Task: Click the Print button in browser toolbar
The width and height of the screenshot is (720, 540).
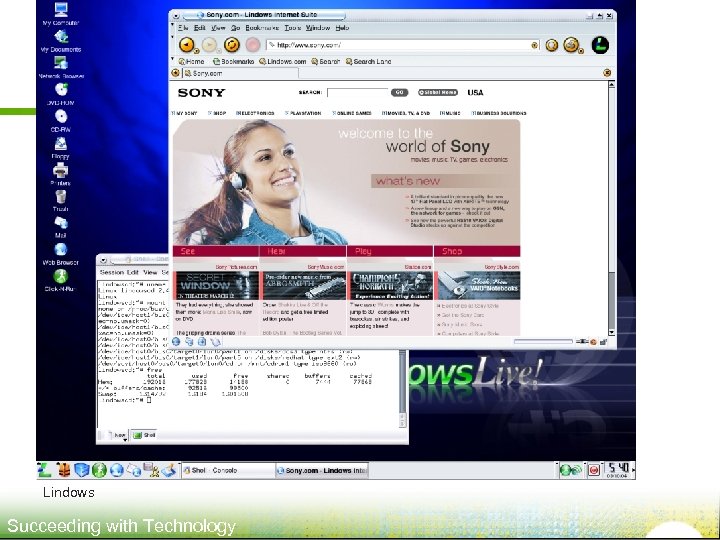Action: click(x=571, y=45)
